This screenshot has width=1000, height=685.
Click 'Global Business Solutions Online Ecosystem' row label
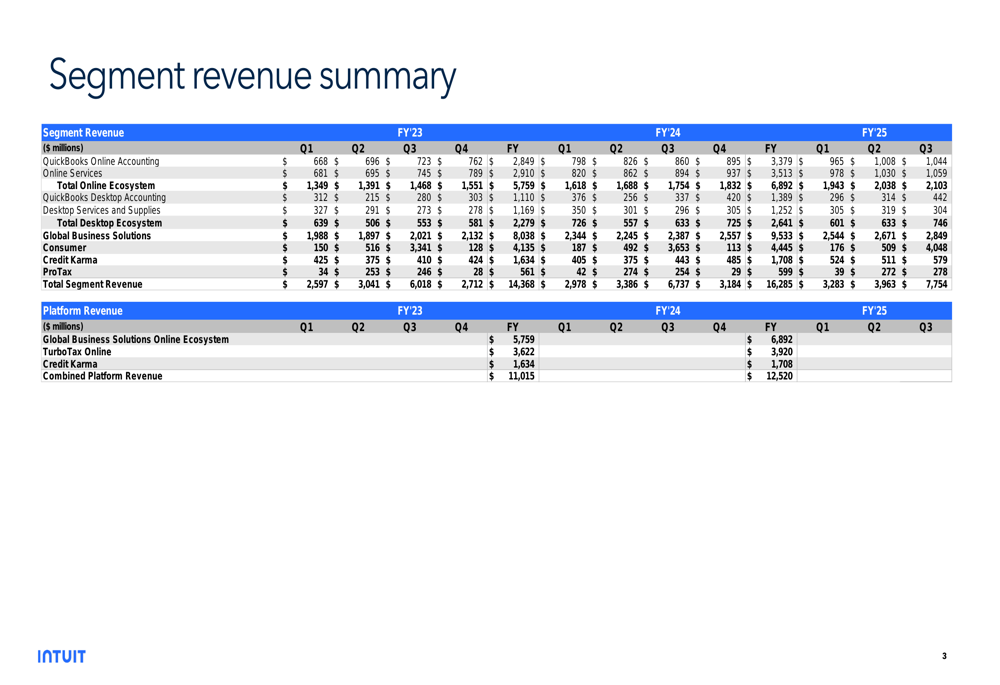point(135,339)
